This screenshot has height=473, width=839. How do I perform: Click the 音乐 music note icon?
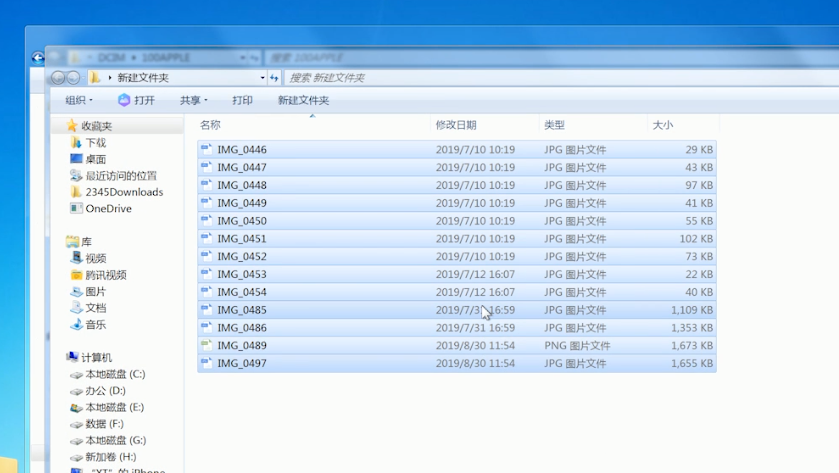[x=76, y=324]
